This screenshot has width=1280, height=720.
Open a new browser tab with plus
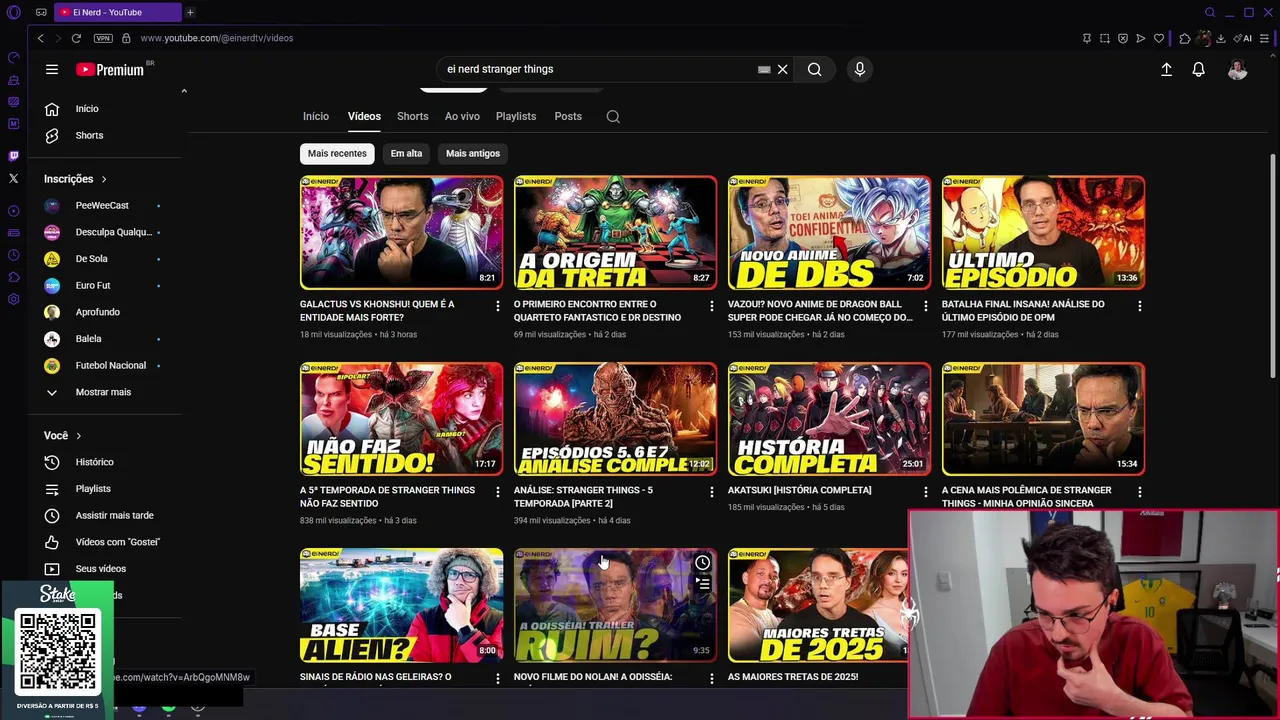click(x=190, y=12)
